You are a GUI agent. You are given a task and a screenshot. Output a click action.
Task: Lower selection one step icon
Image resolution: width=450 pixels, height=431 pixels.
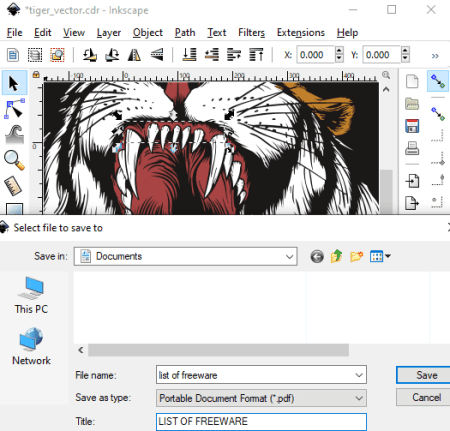click(211, 55)
